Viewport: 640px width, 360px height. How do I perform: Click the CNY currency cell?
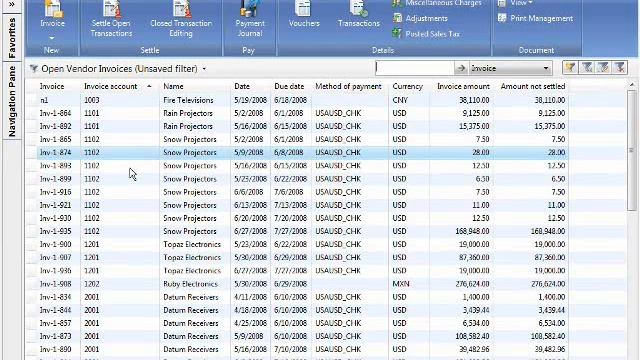pos(400,100)
